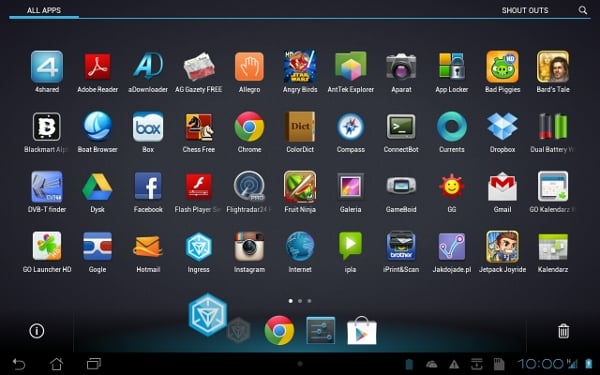This screenshot has width=600, height=375.
Task: Click the trash bin icon
Action: [563, 331]
